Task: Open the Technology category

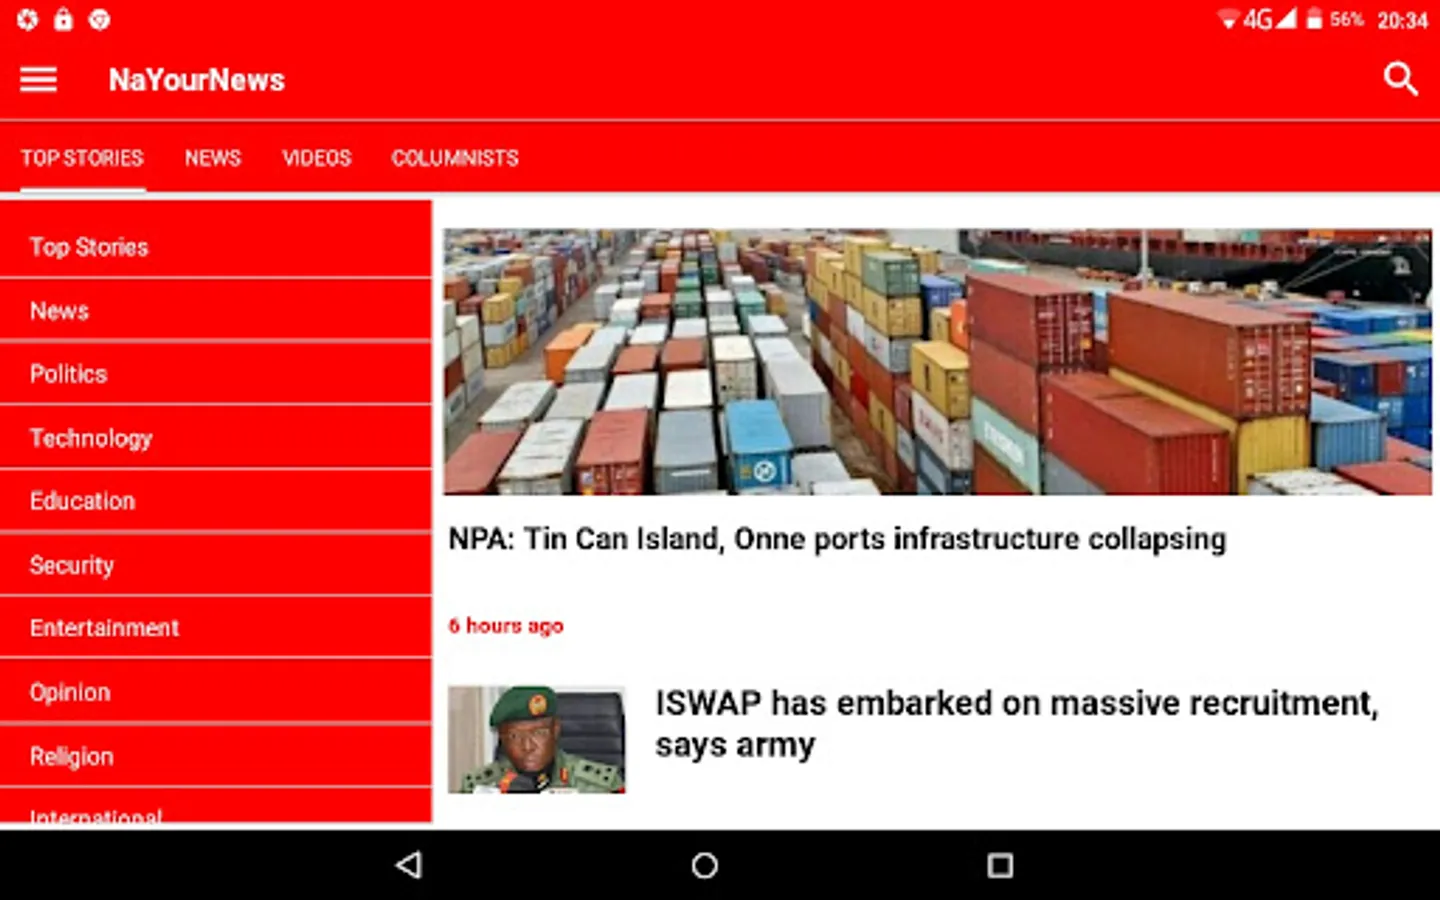Action: 216,438
